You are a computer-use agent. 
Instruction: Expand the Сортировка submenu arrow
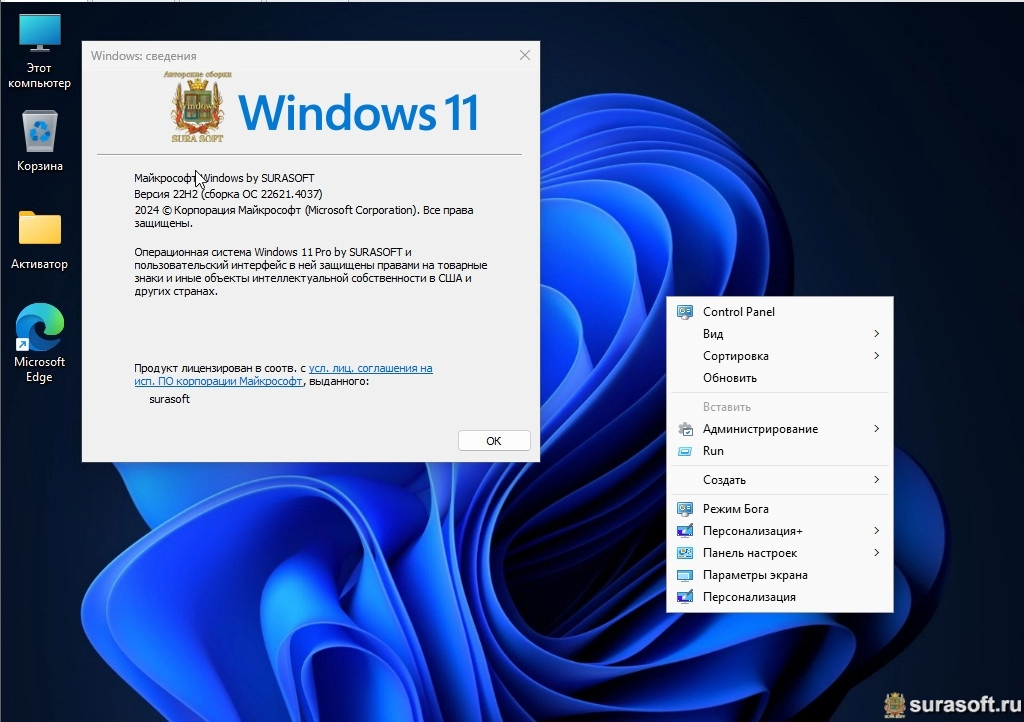coord(876,356)
